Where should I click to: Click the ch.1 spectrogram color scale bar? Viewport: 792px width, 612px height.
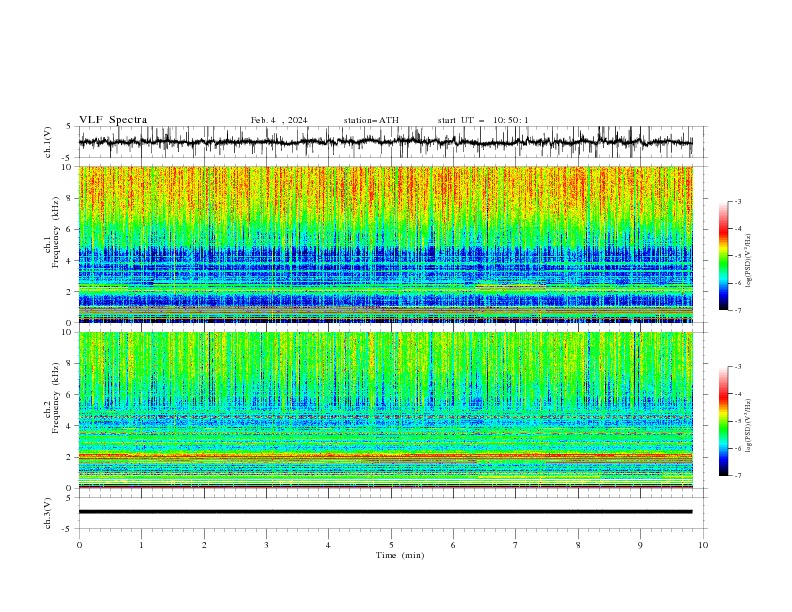[724, 256]
